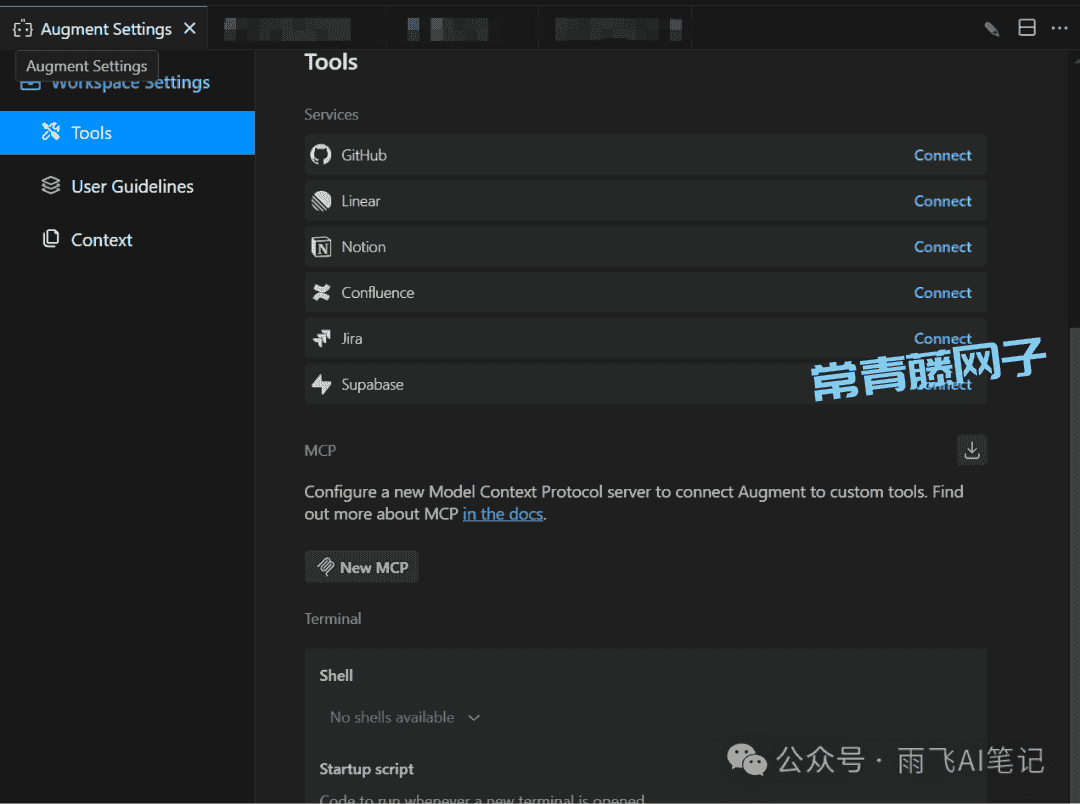Switch to the Augment Settings tab

coord(106,29)
